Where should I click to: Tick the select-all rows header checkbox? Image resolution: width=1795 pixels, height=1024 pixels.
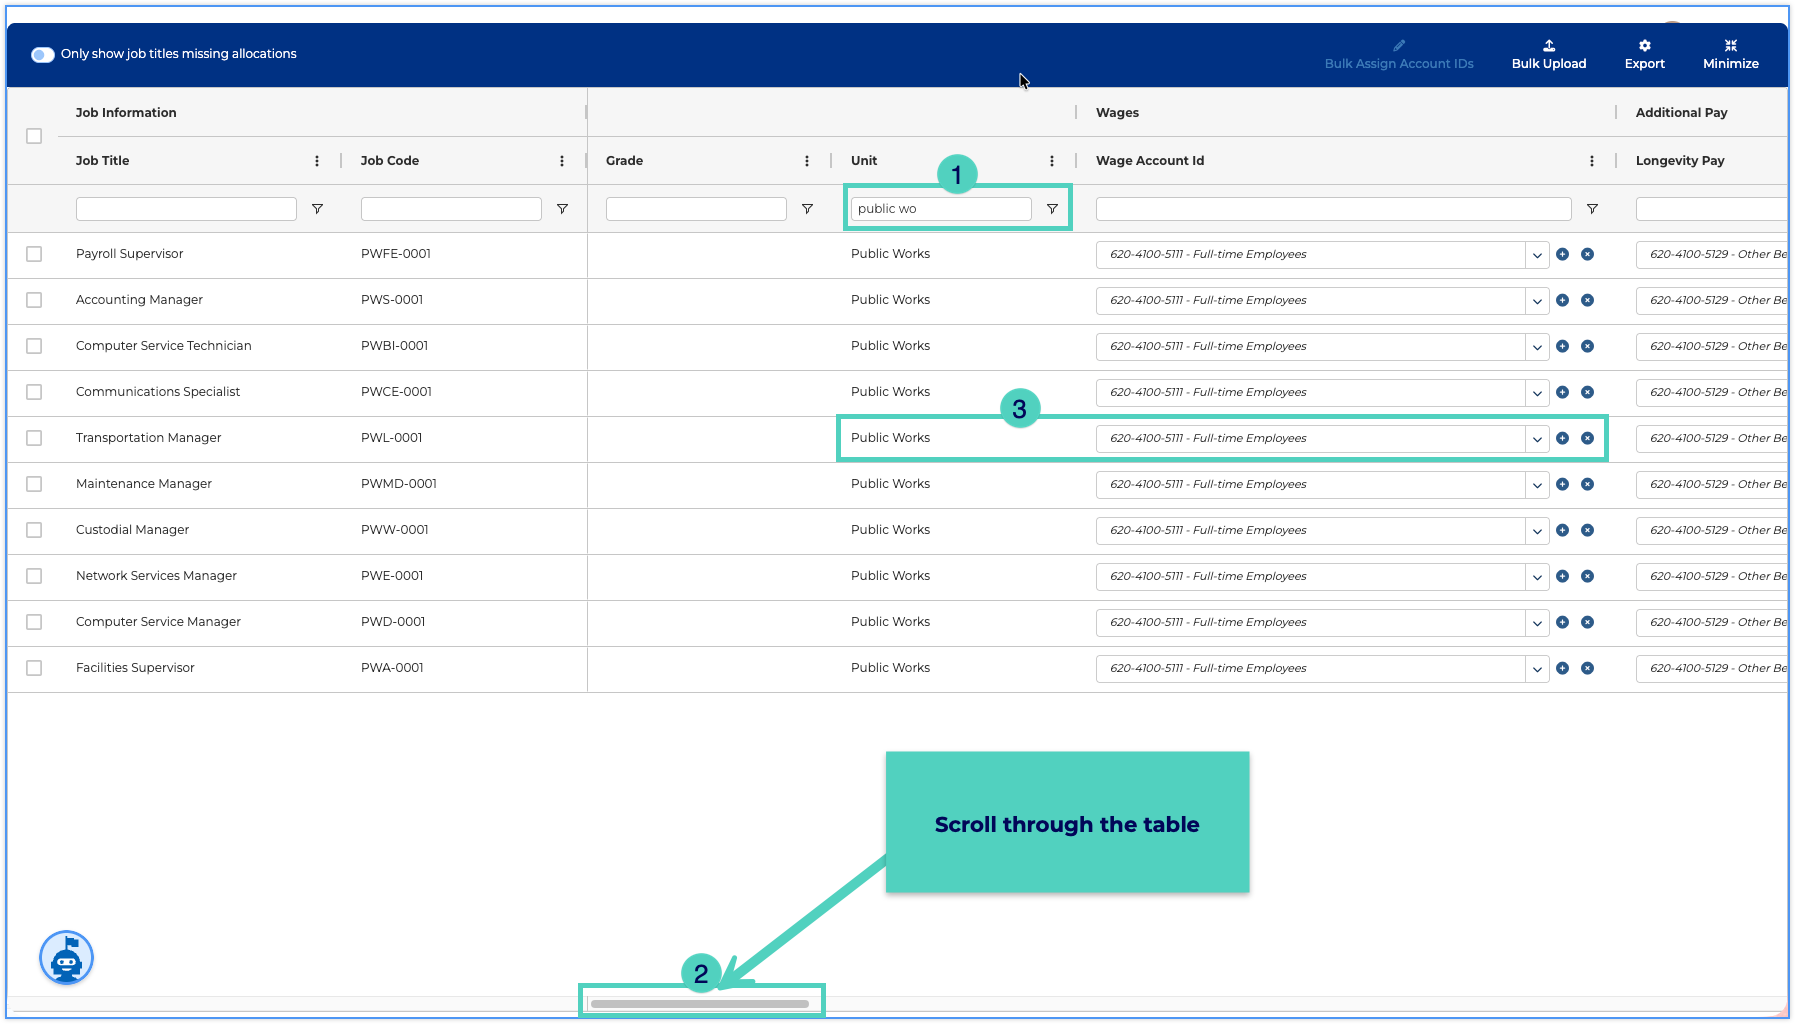34,136
